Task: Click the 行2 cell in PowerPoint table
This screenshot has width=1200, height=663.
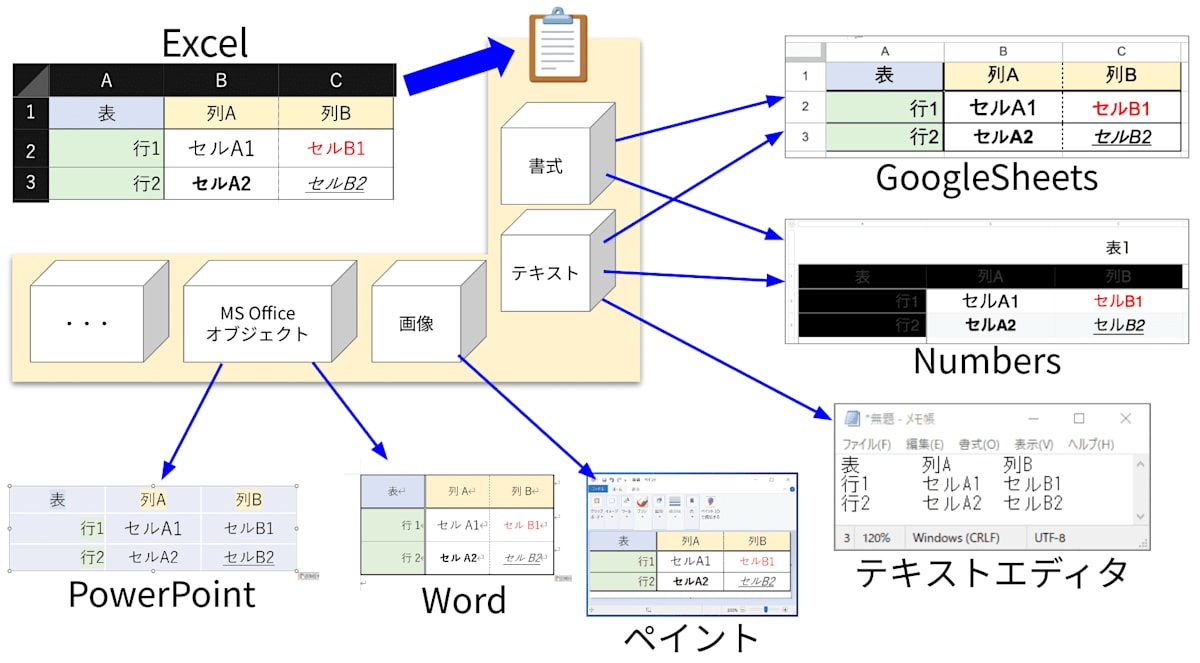Action: point(58,557)
